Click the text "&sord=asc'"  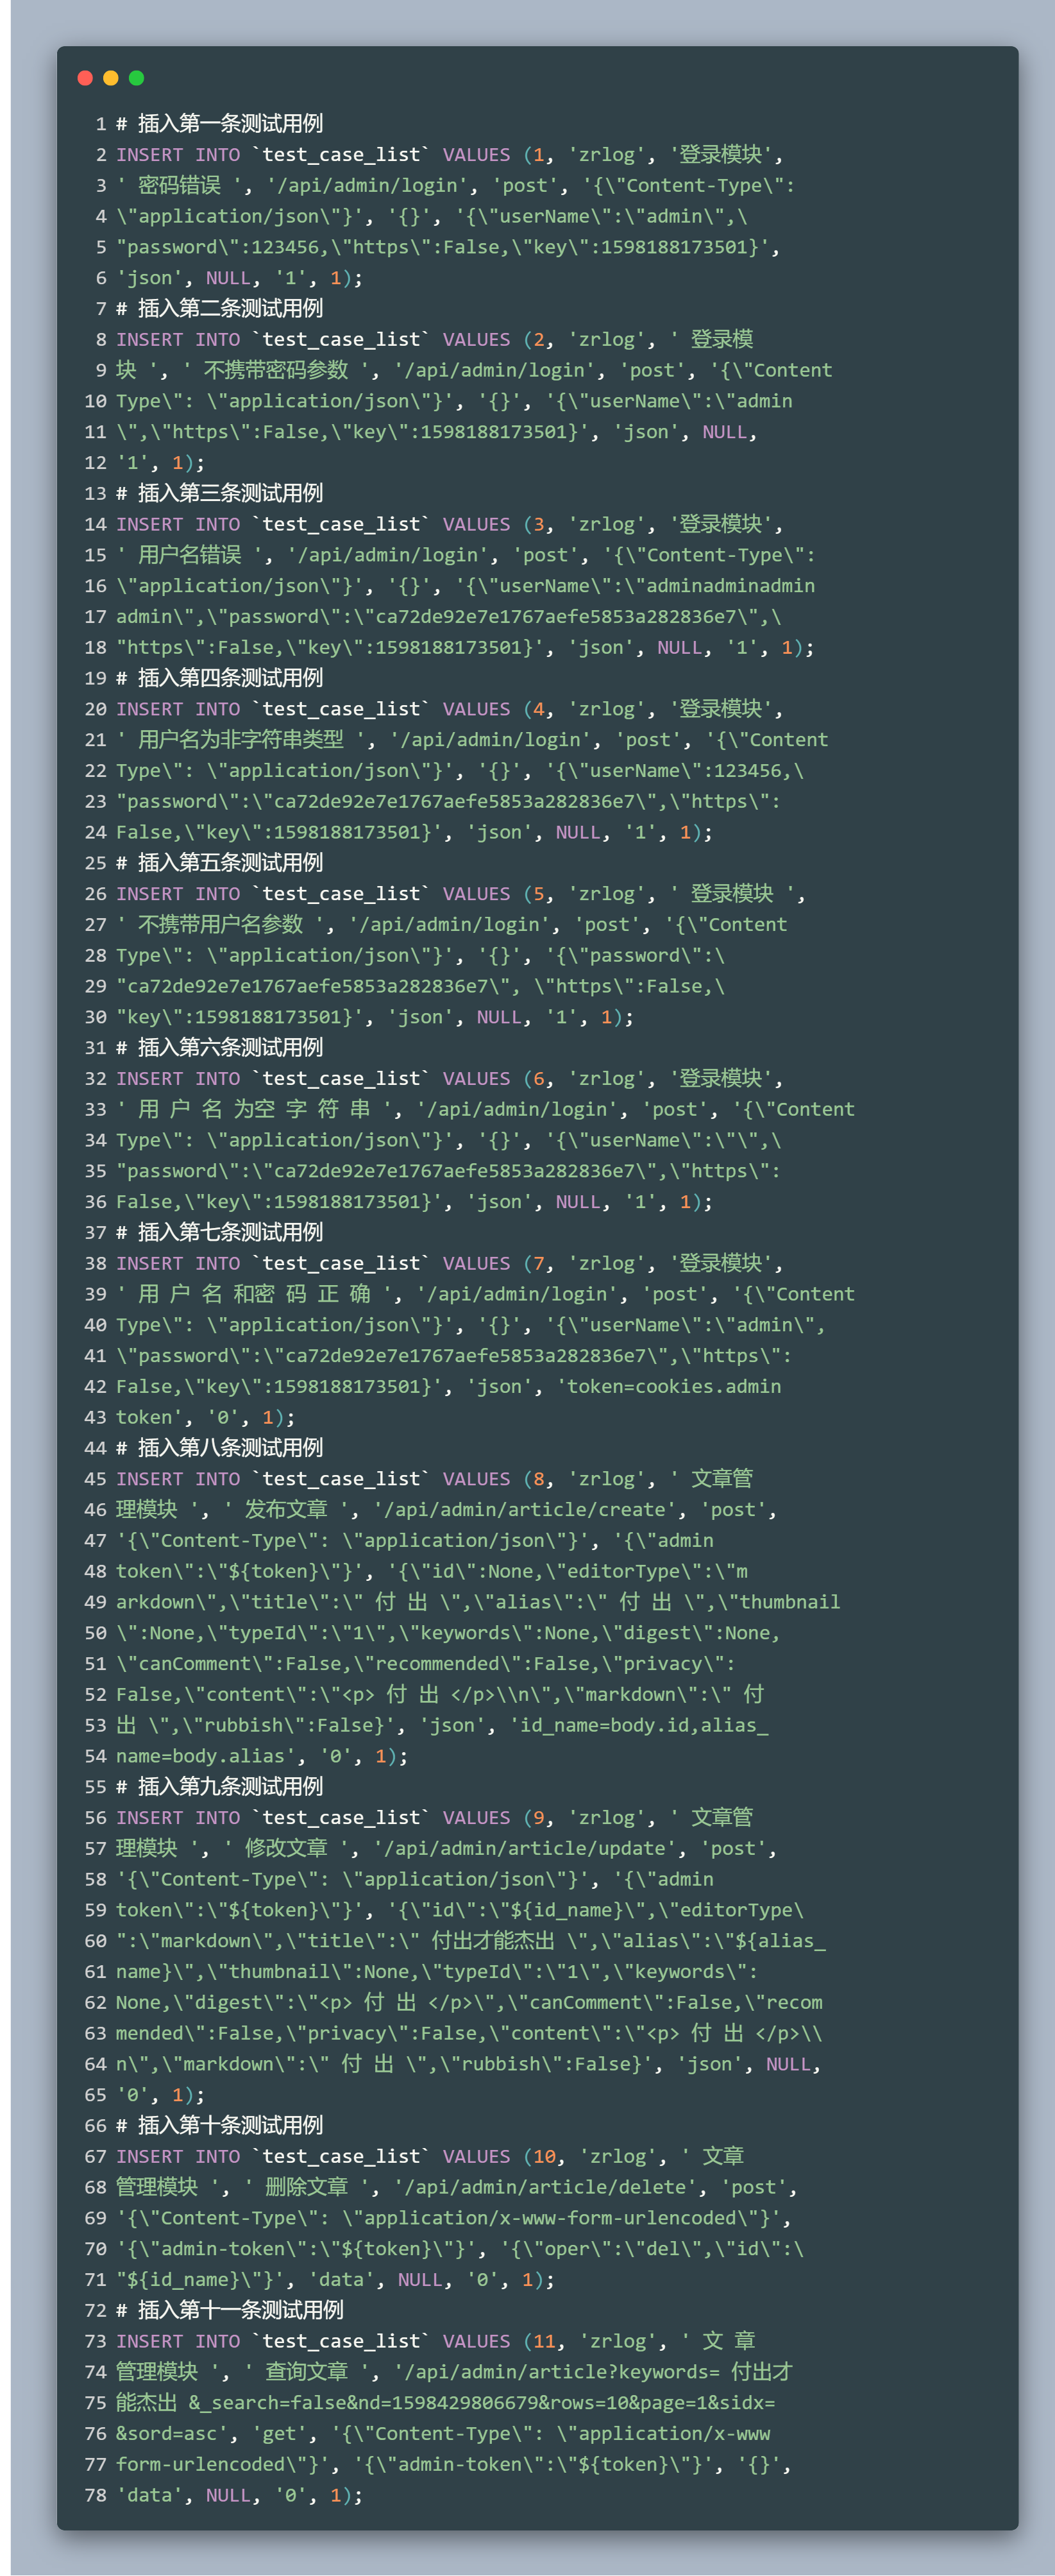pyautogui.click(x=173, y=2433)
